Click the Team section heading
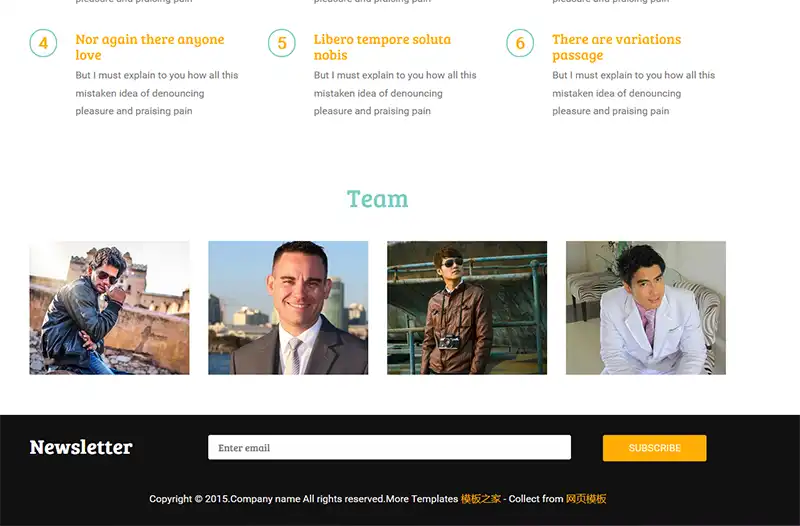Screen dimensions: 800x526 click(x=378, y=199)
